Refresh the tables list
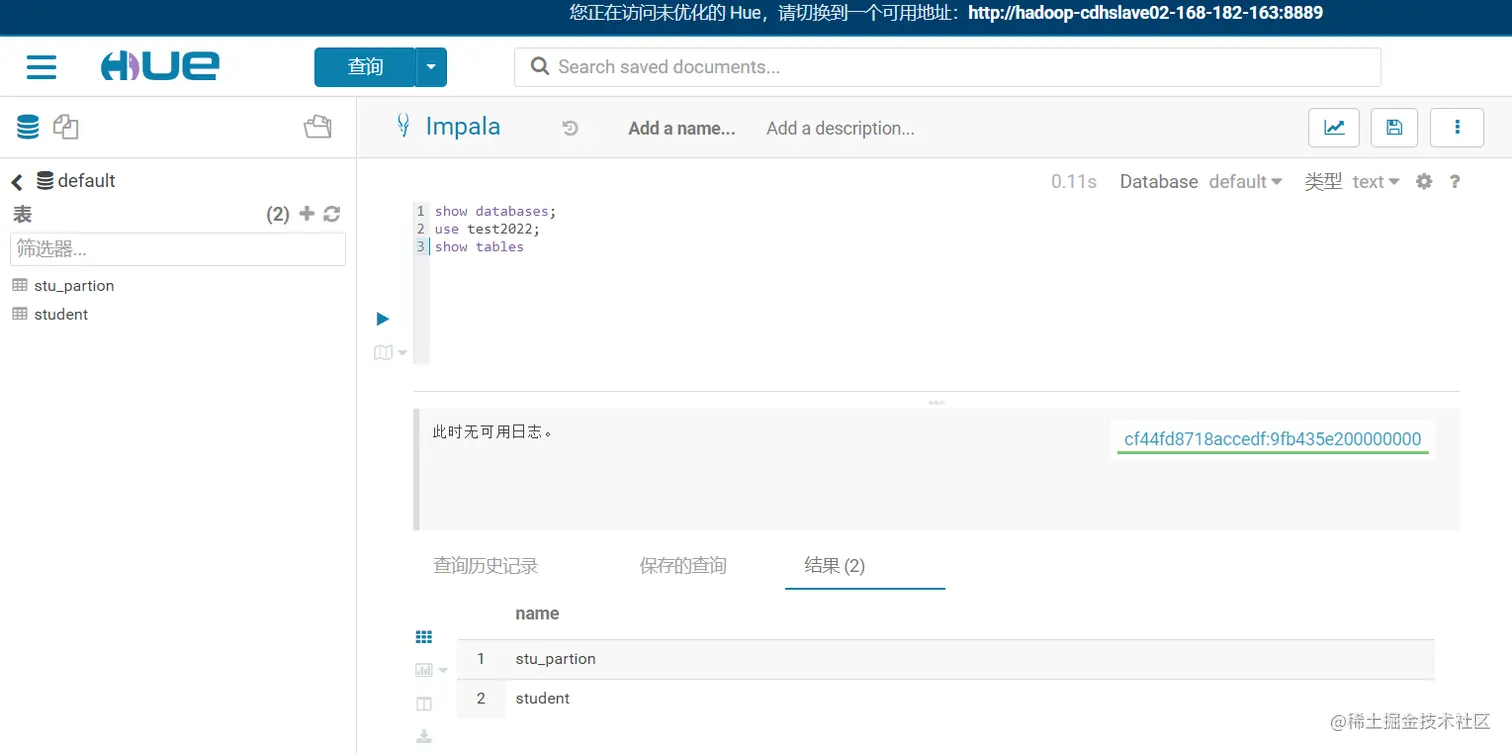Viewport: 1512px width, 753px height. tap(332, 214)
